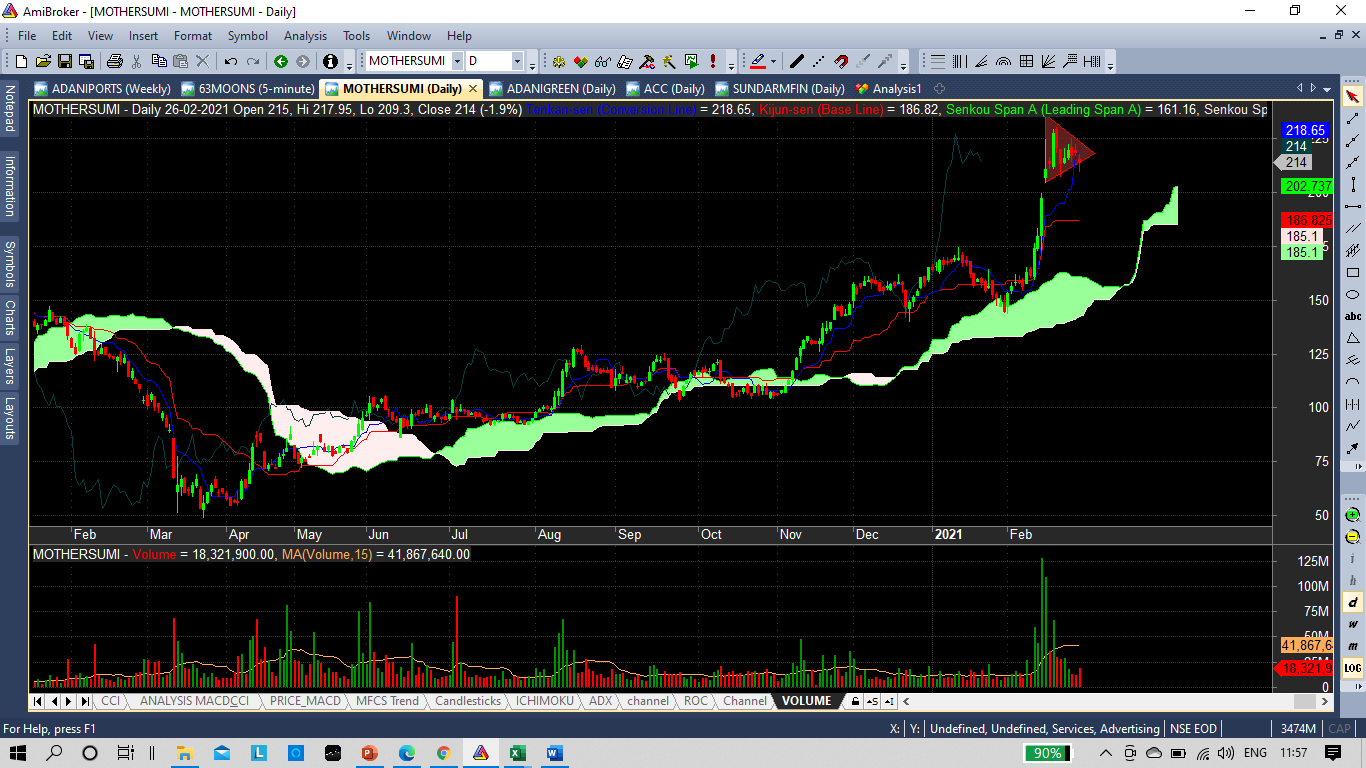Open the symbol information icon
Viewport: 1366px width, 768px height.
(x=331, y=61)
